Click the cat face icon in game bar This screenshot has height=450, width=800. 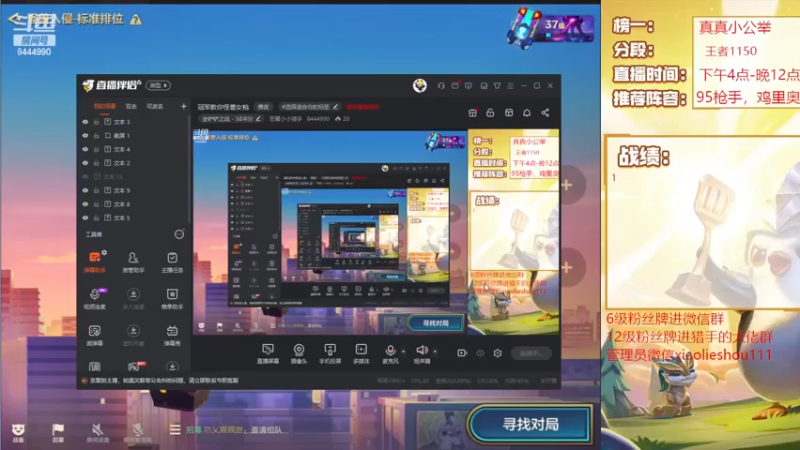point(18,432)
